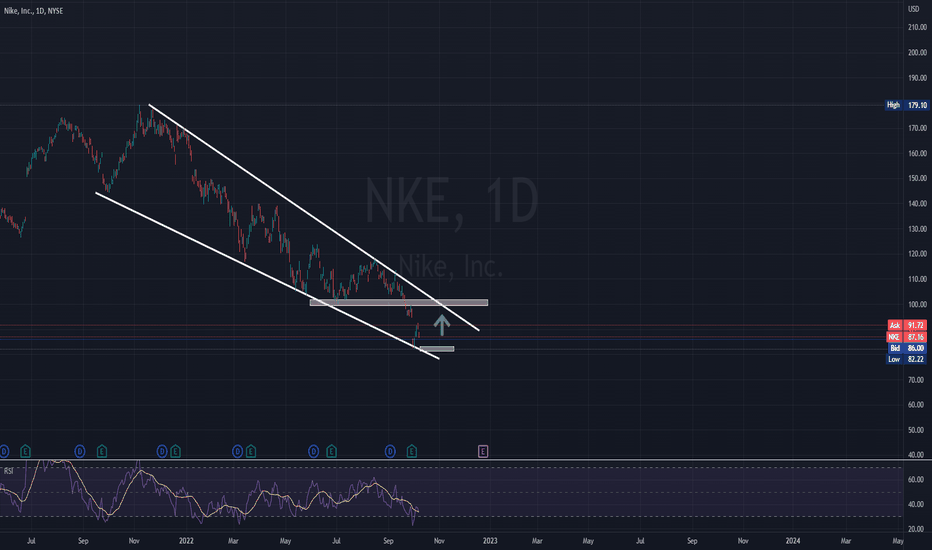Click the 200.00 price axis label
Screen dimensions: 932x550
(x=917, y=52)
